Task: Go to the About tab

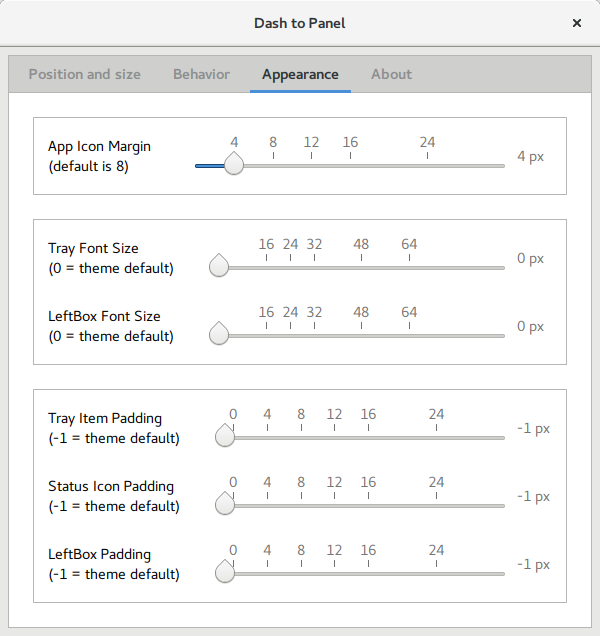Action: [391, 74]
